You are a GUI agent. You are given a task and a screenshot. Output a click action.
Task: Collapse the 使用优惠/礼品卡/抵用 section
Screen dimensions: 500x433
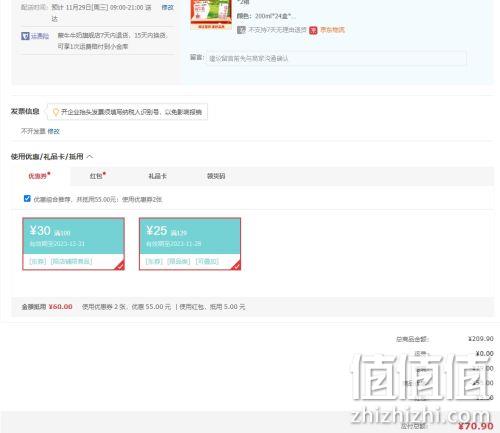(90, 156)
